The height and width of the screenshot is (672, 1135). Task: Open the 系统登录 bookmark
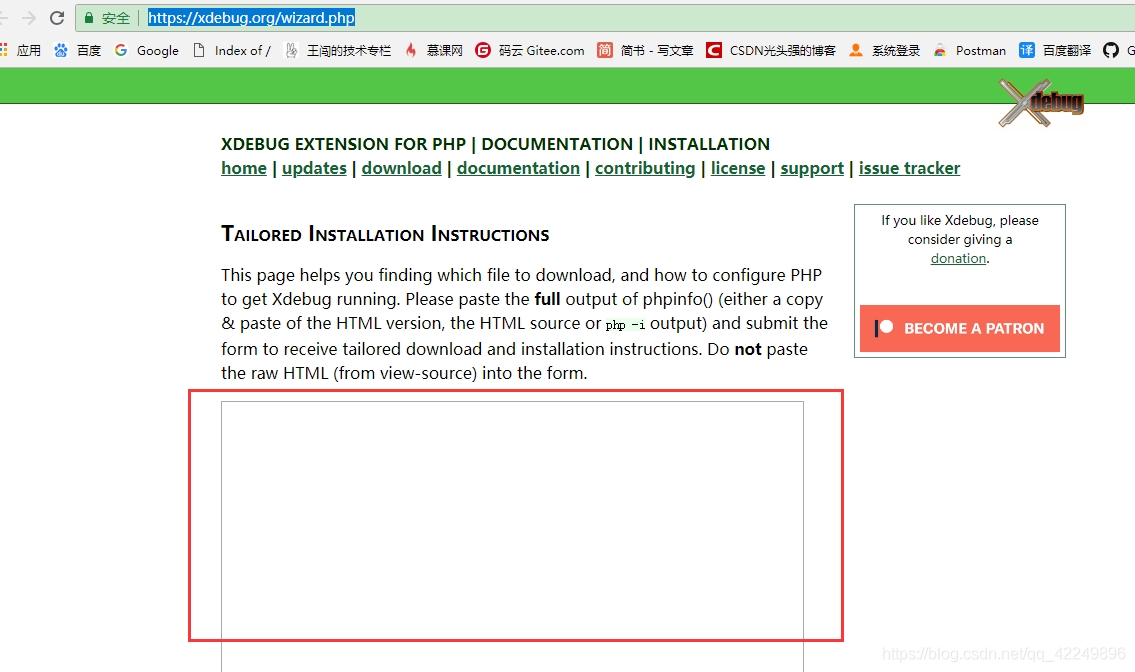(x=885, y=50)
